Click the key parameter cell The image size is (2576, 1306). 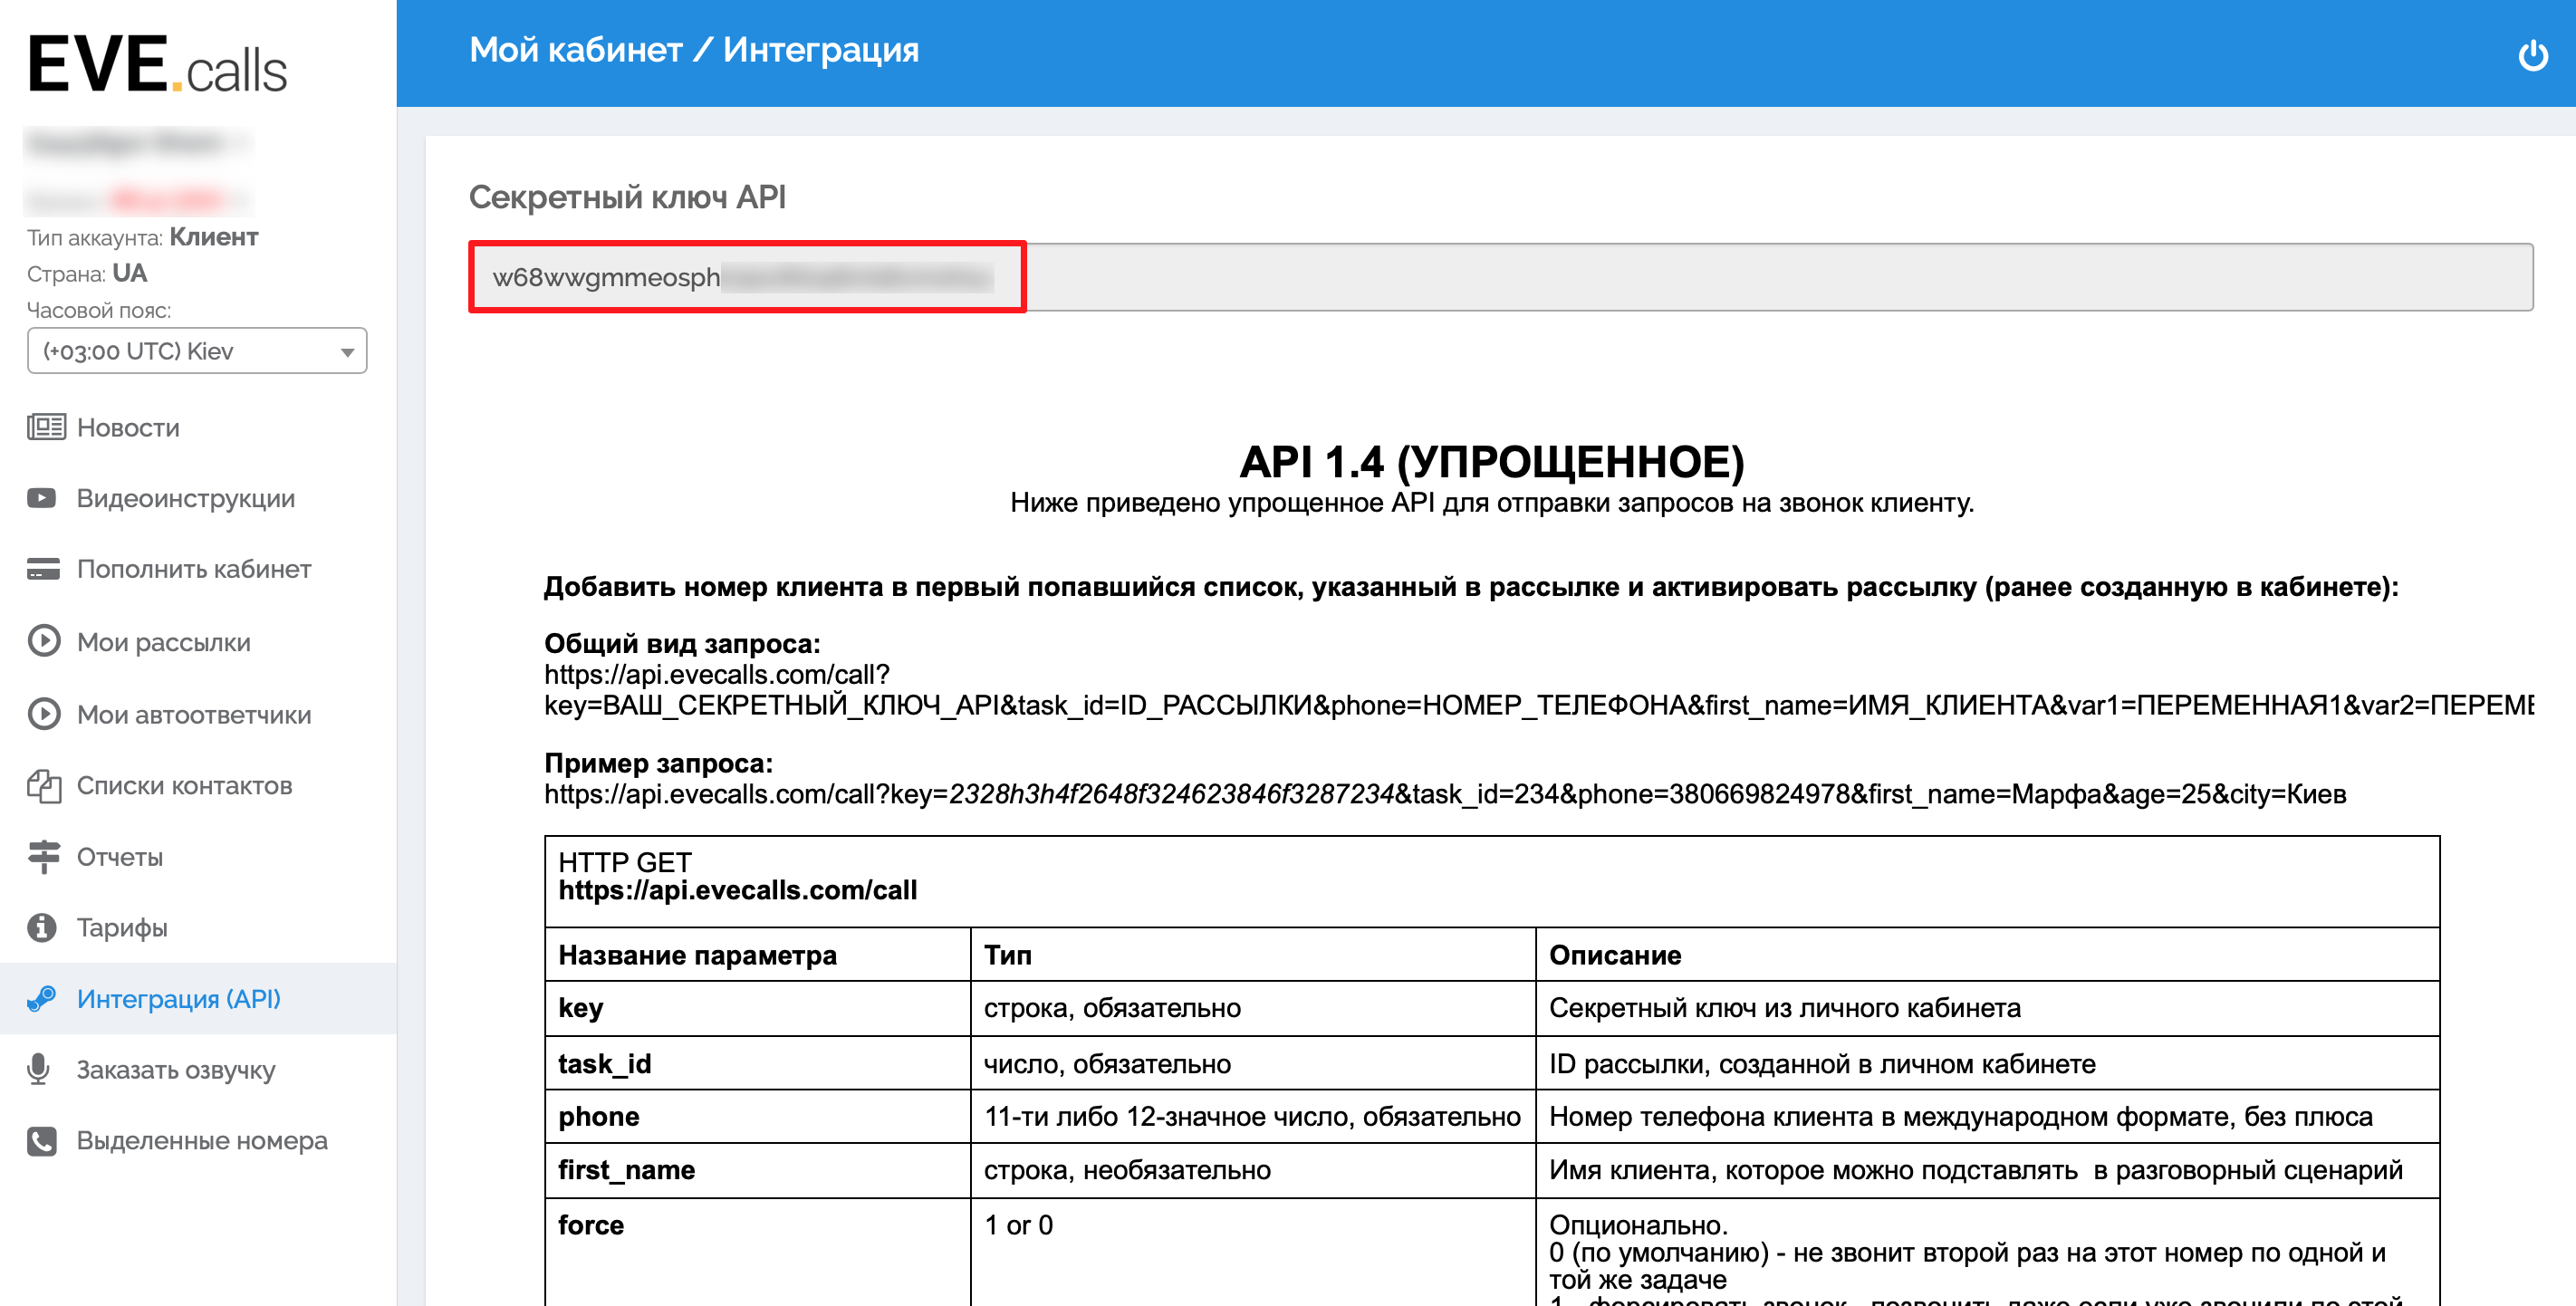click(758, 1008)
